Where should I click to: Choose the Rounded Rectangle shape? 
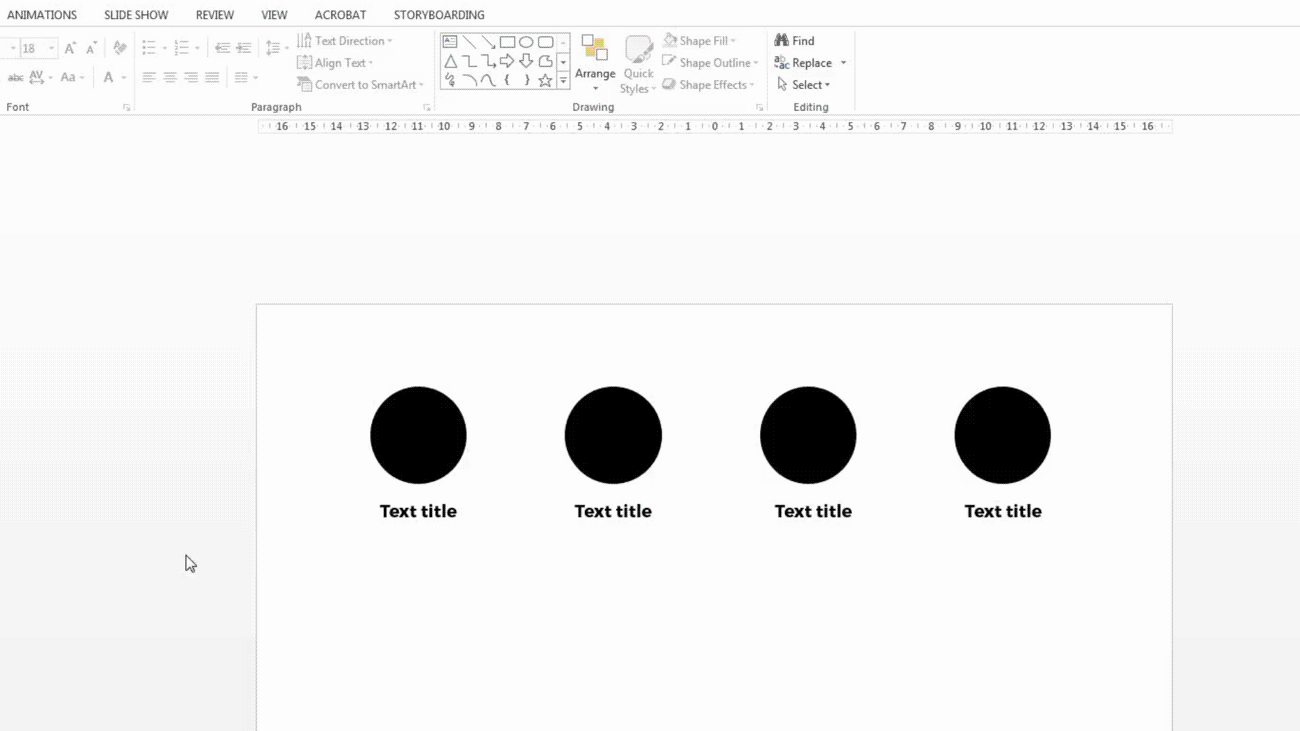coord(545,42)
